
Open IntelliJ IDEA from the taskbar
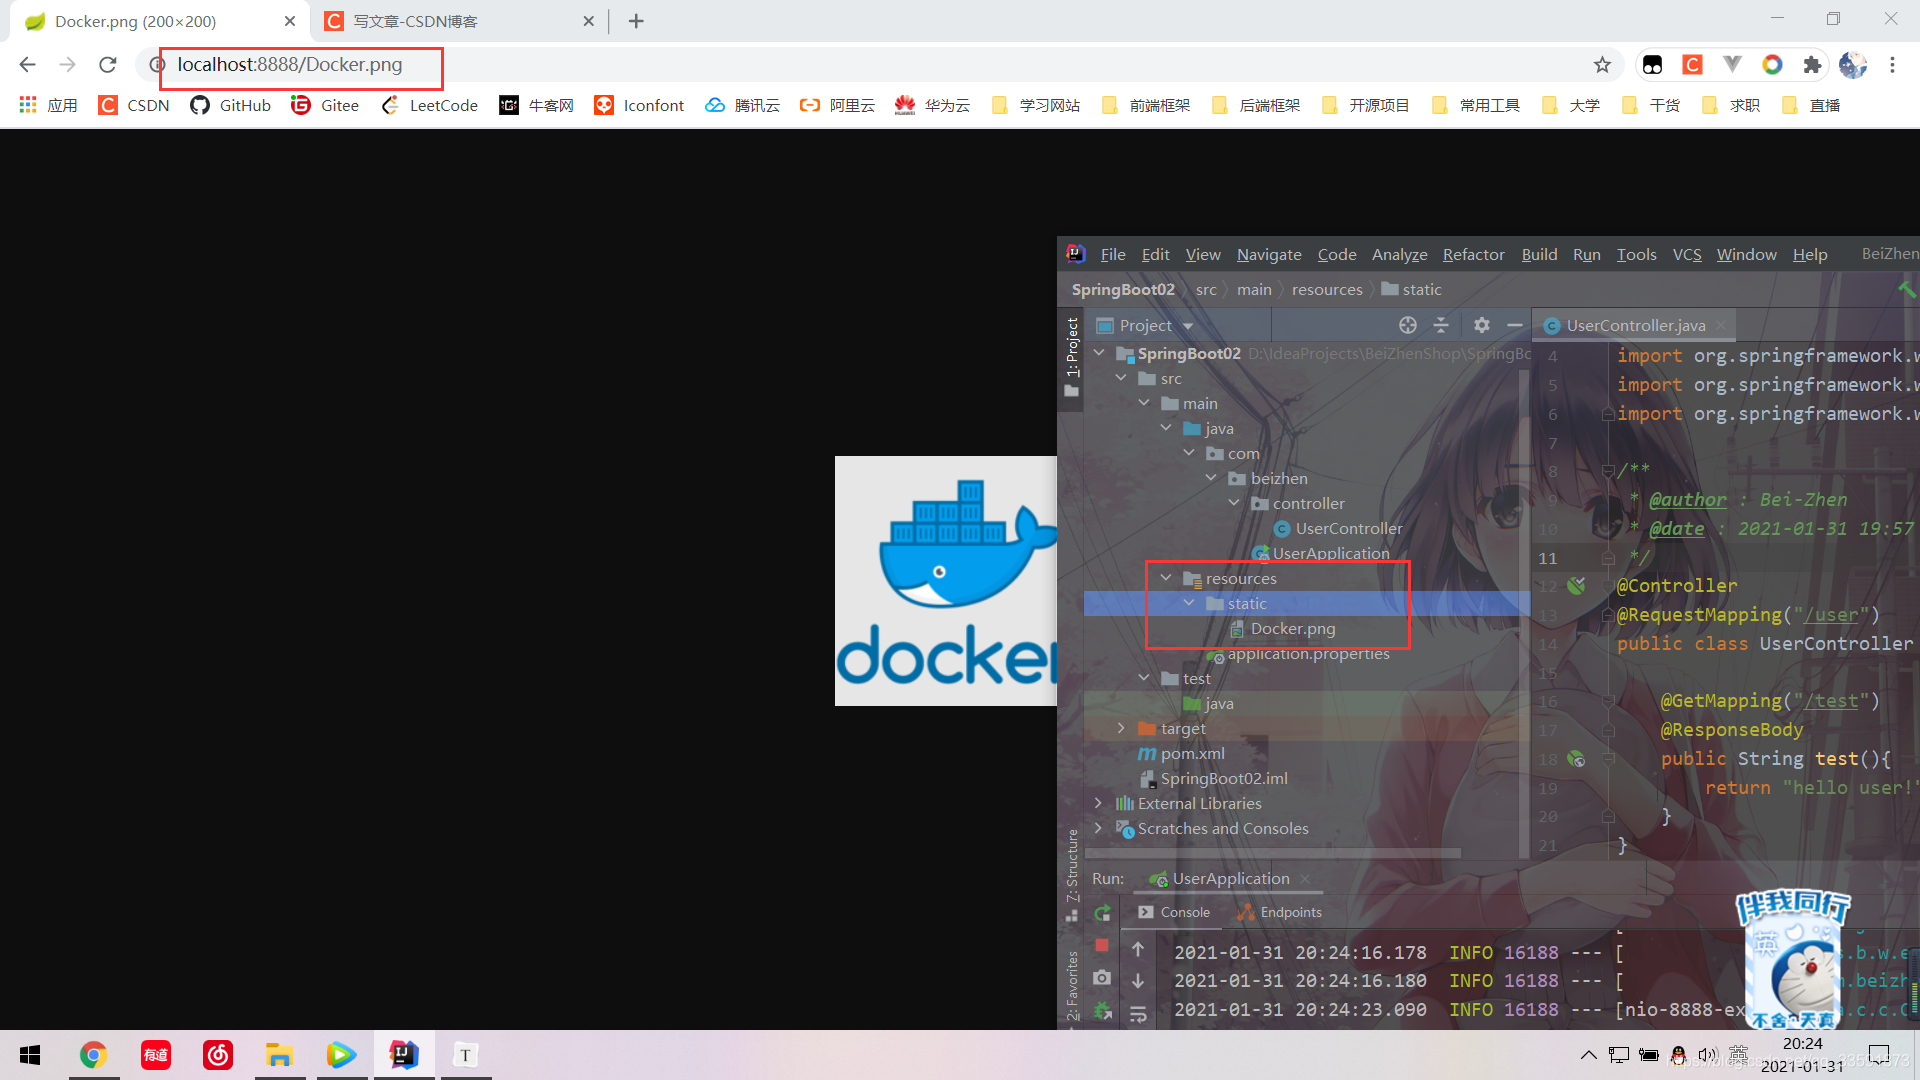click(x=404, y=1055)
